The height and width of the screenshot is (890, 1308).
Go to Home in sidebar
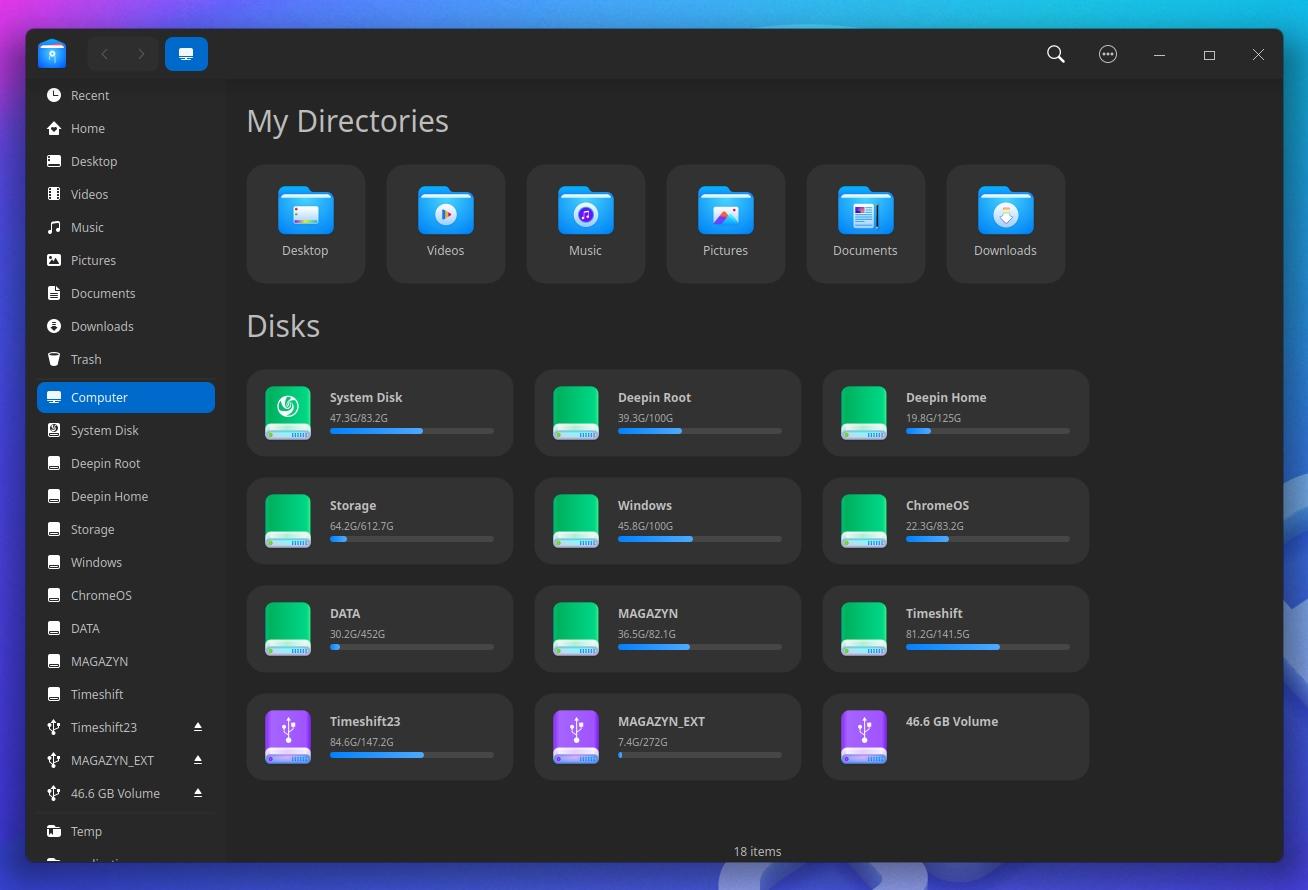pos(126,128)
